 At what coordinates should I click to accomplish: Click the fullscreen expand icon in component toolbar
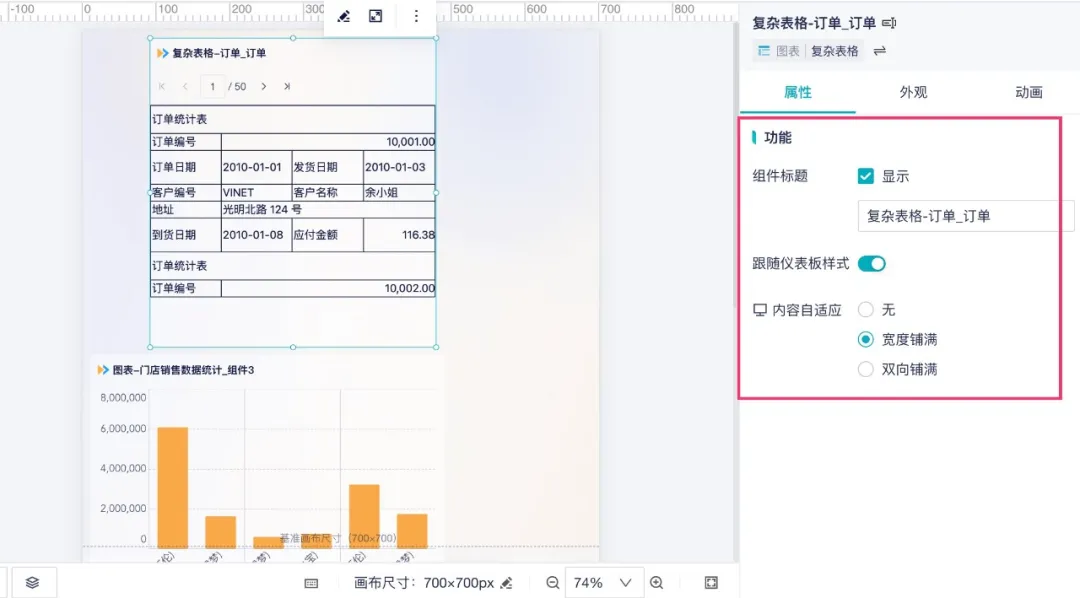[x=376, y=16]
